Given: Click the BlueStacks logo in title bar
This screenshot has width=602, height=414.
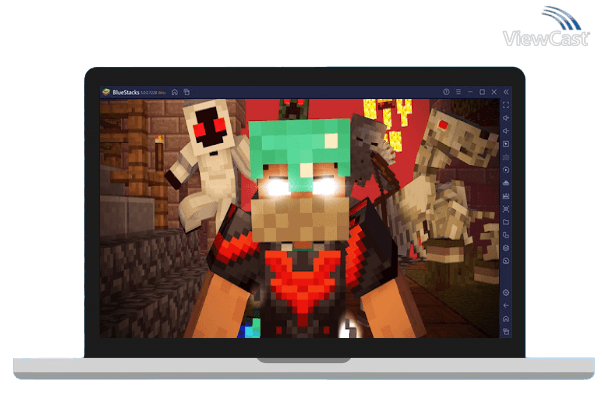Looking at the screenshot, I should [x=106, y=92].
